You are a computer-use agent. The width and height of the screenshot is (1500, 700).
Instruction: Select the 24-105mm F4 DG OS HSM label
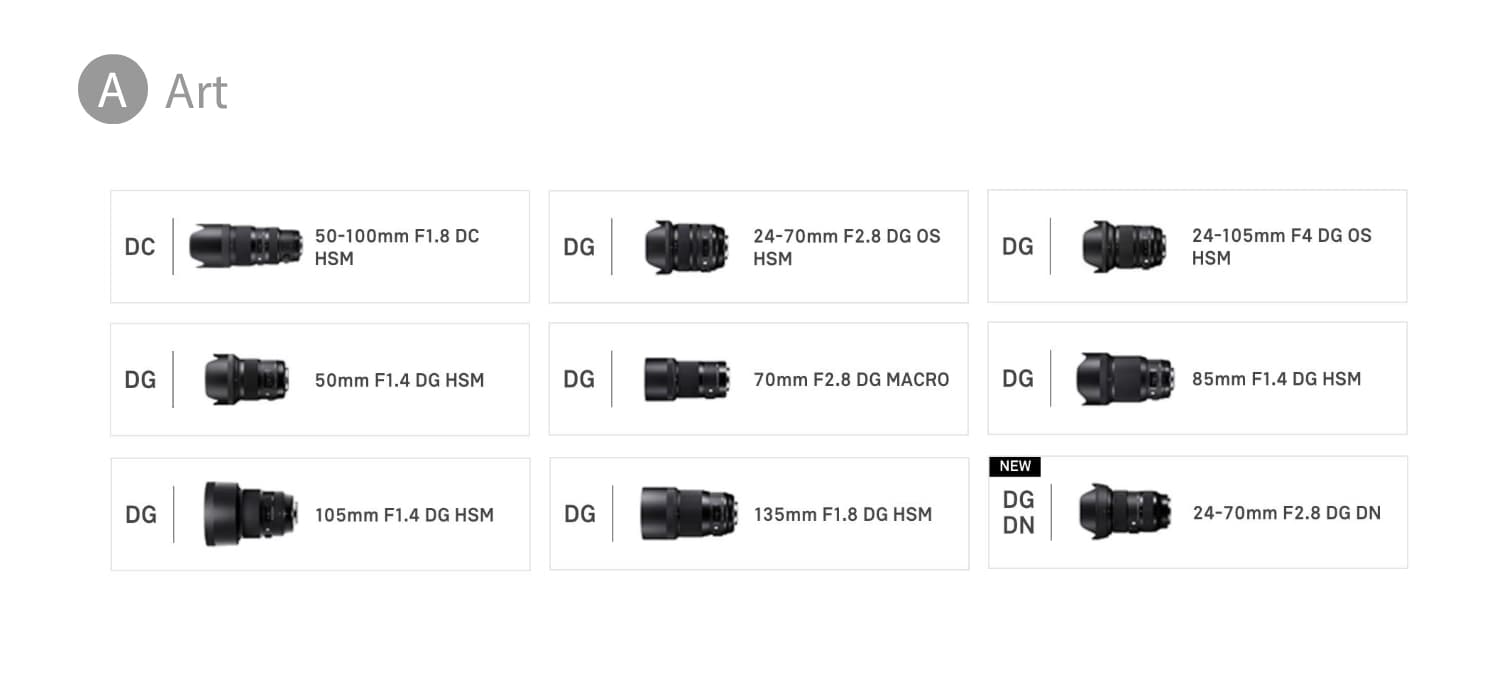[1282, 246]
